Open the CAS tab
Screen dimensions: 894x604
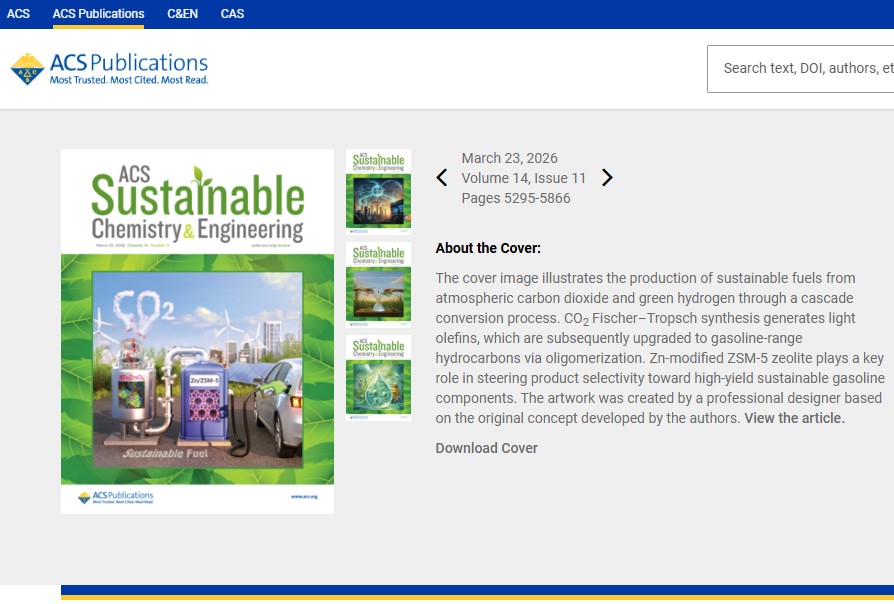(232, 14)
